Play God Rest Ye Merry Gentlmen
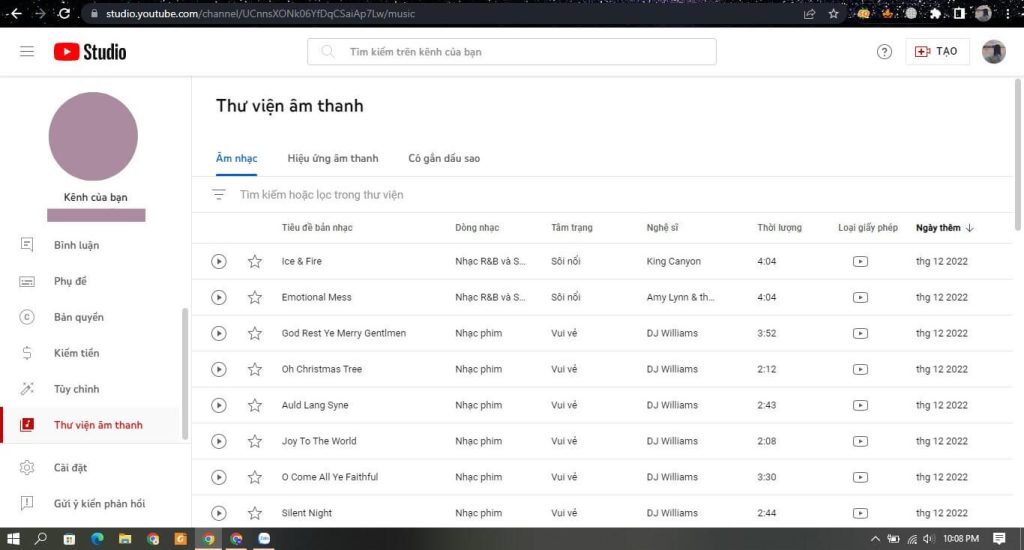Image resolution: width=1024 pixels, height=550 pixels. [219, 333]
